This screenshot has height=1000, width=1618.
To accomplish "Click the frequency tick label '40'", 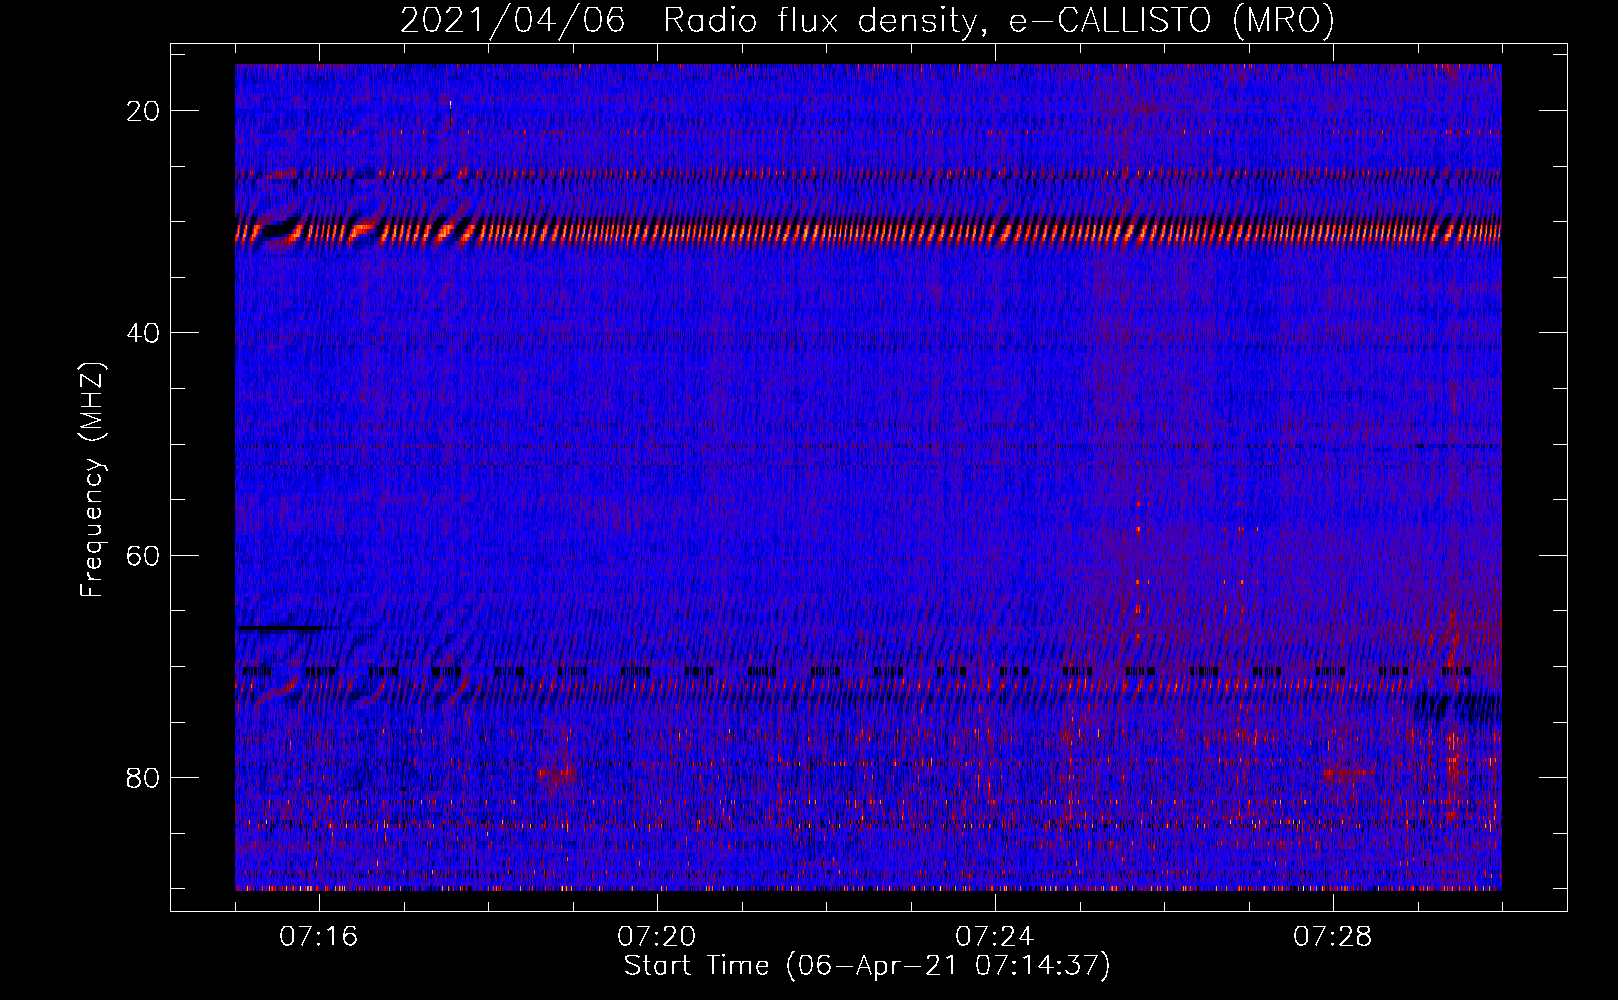I will click(x=144, y=333).
